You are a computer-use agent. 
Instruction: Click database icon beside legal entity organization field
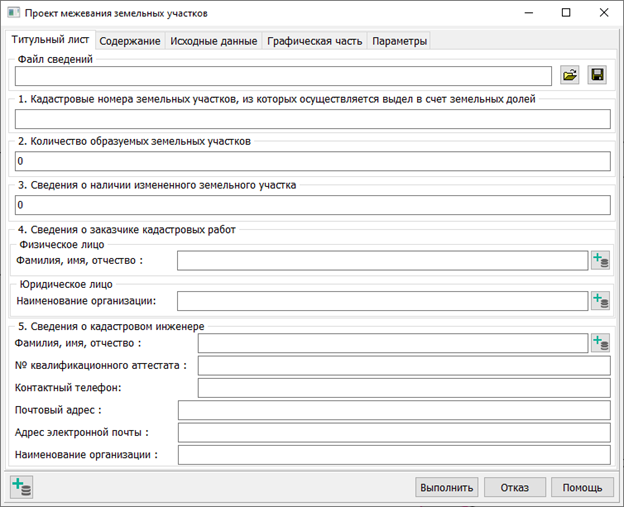[x=600, y=300]
